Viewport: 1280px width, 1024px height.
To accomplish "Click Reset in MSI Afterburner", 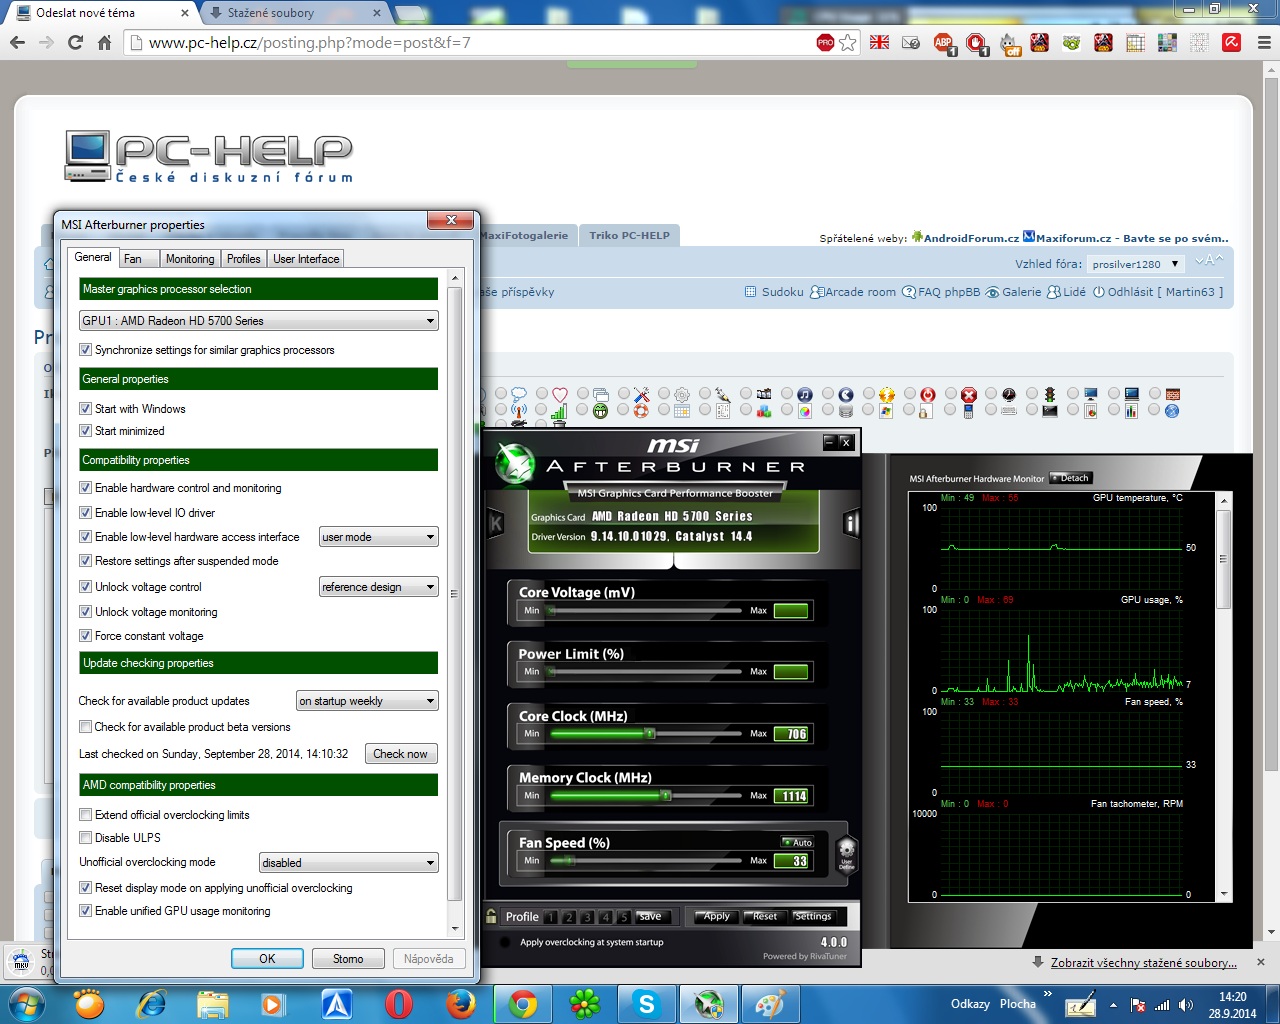I will pos(765,916).
